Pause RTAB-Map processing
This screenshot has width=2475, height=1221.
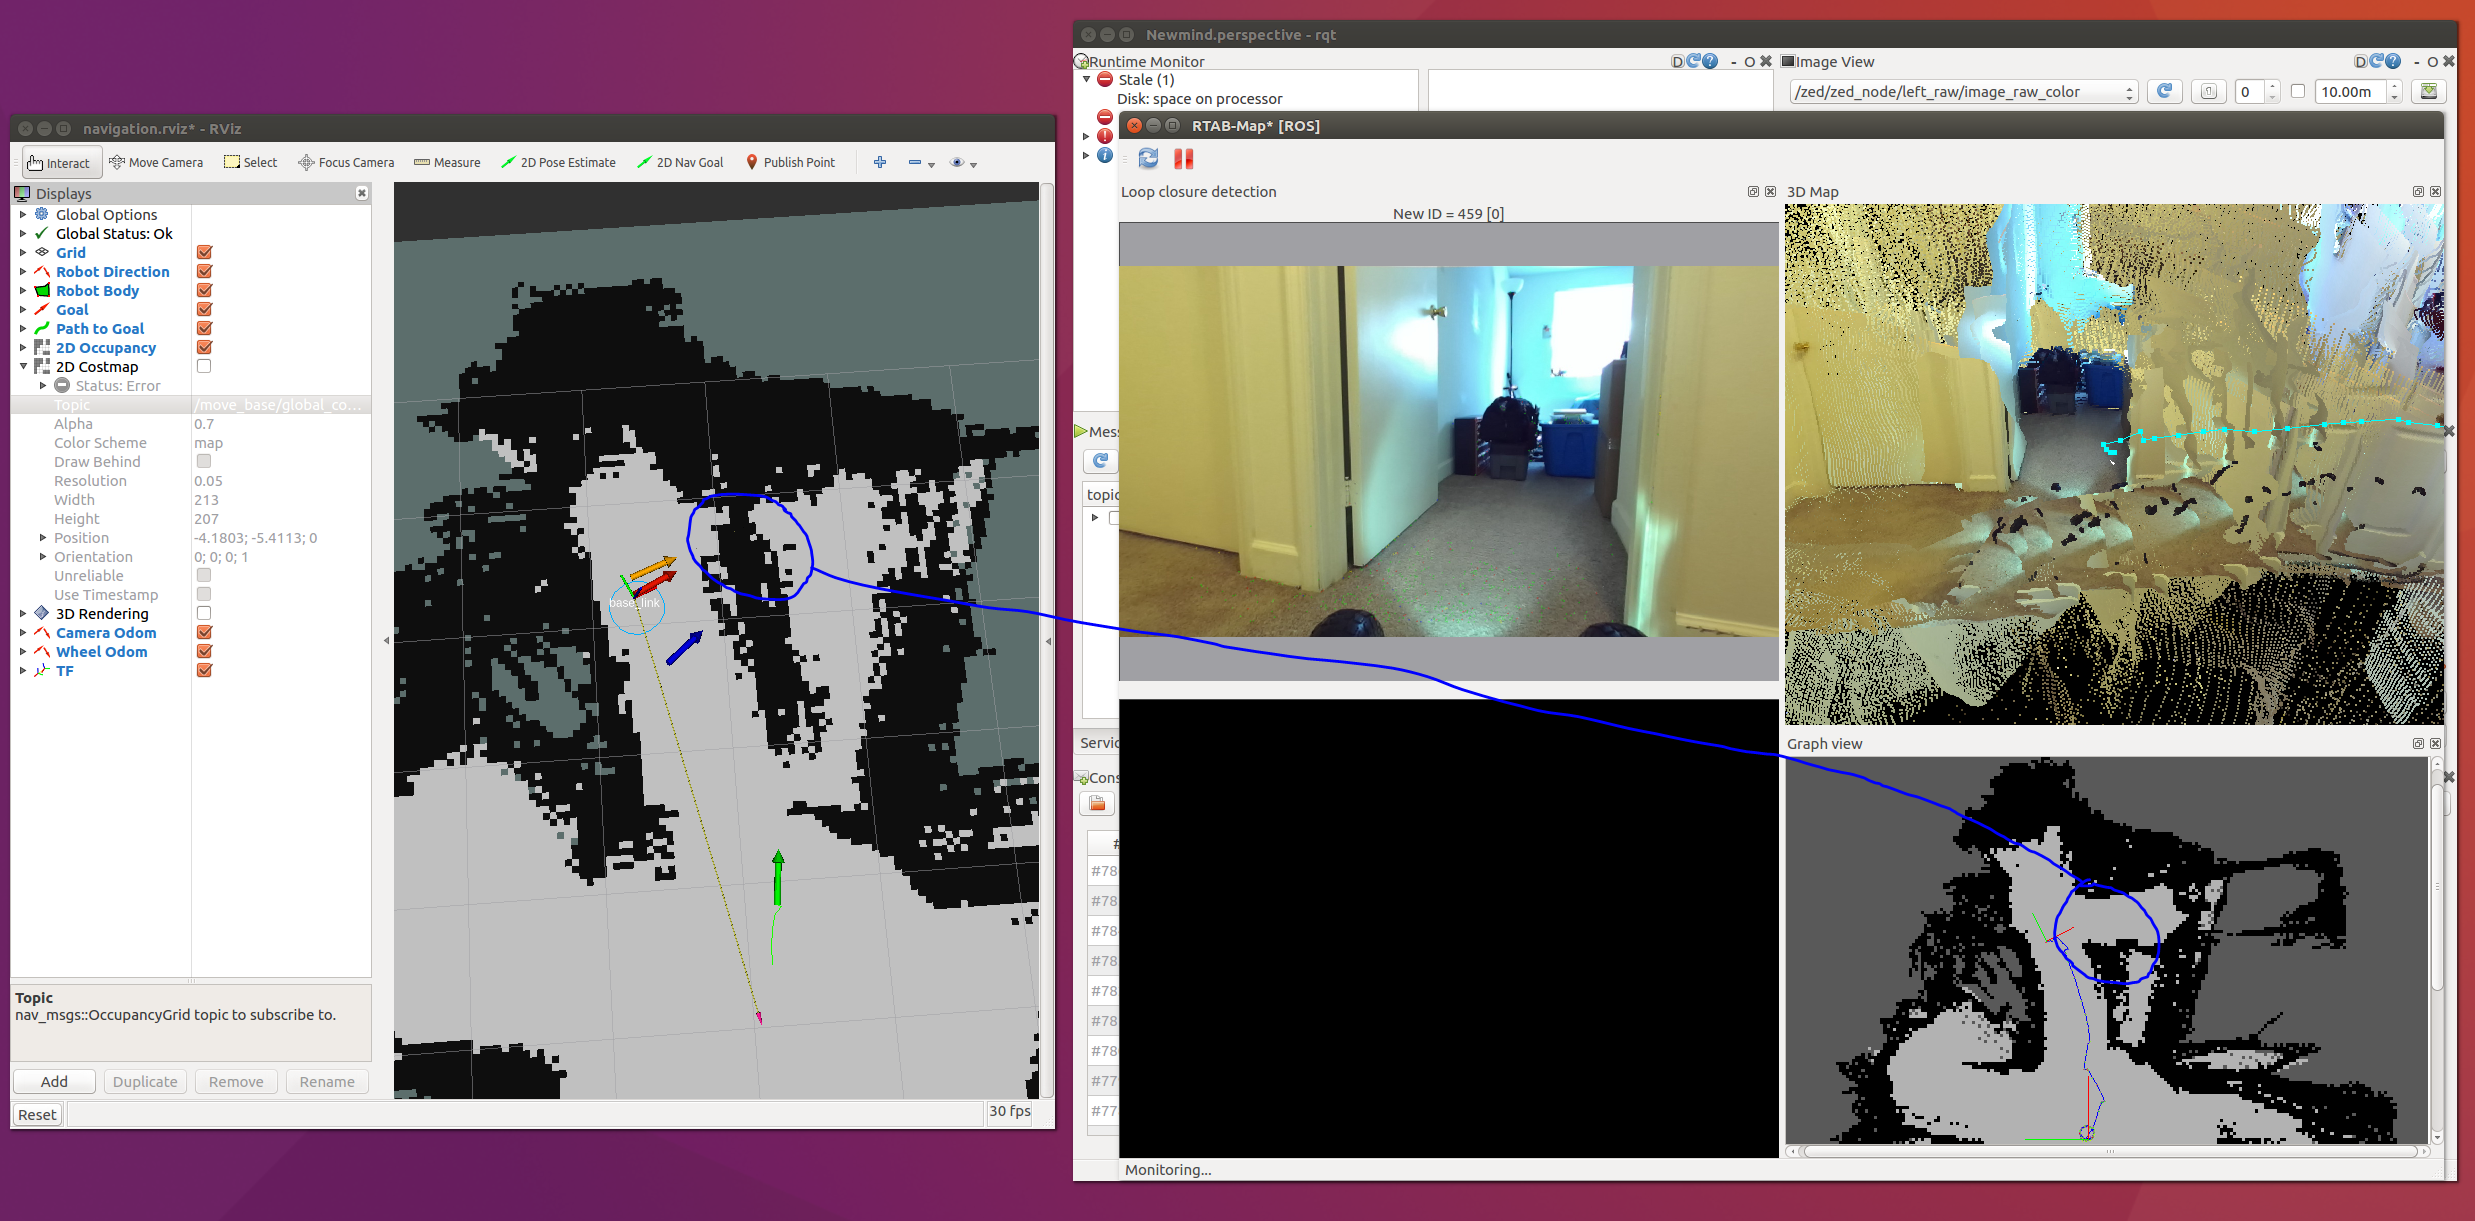coord(1184,158)
